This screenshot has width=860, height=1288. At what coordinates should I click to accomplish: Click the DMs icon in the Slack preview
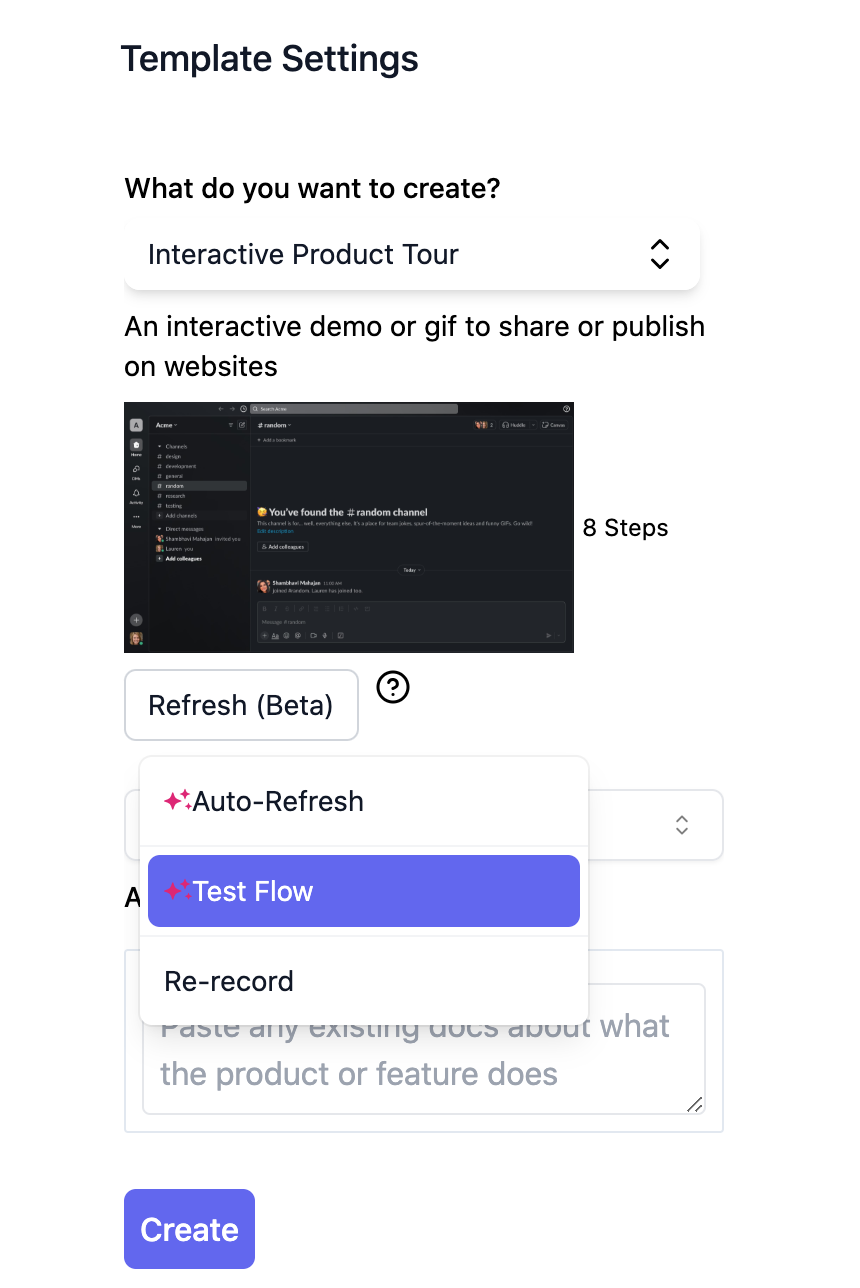click(136, 470)
